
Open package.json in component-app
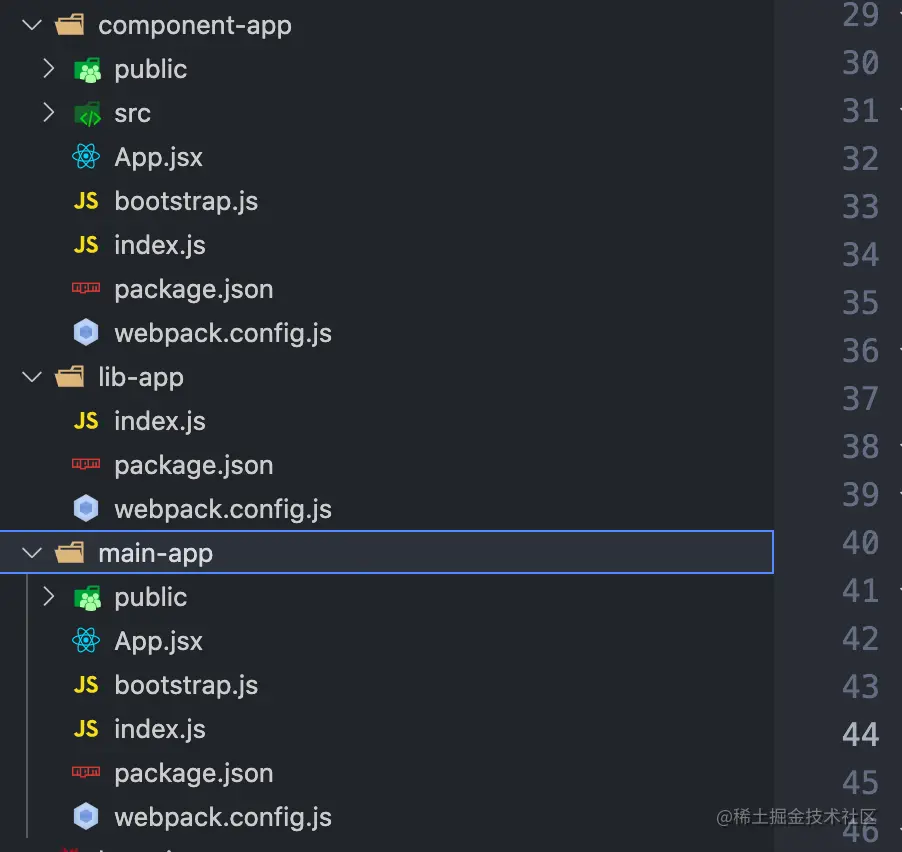click(194, 289)
